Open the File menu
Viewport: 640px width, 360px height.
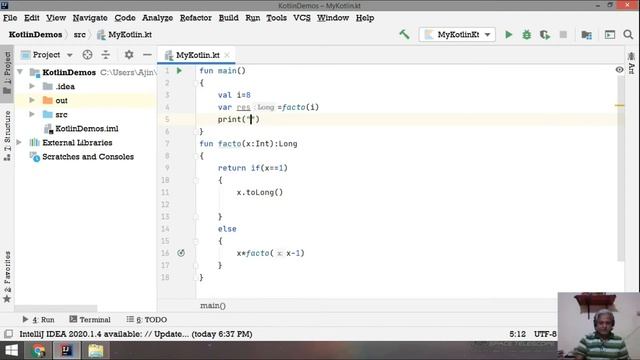point(10,18)
